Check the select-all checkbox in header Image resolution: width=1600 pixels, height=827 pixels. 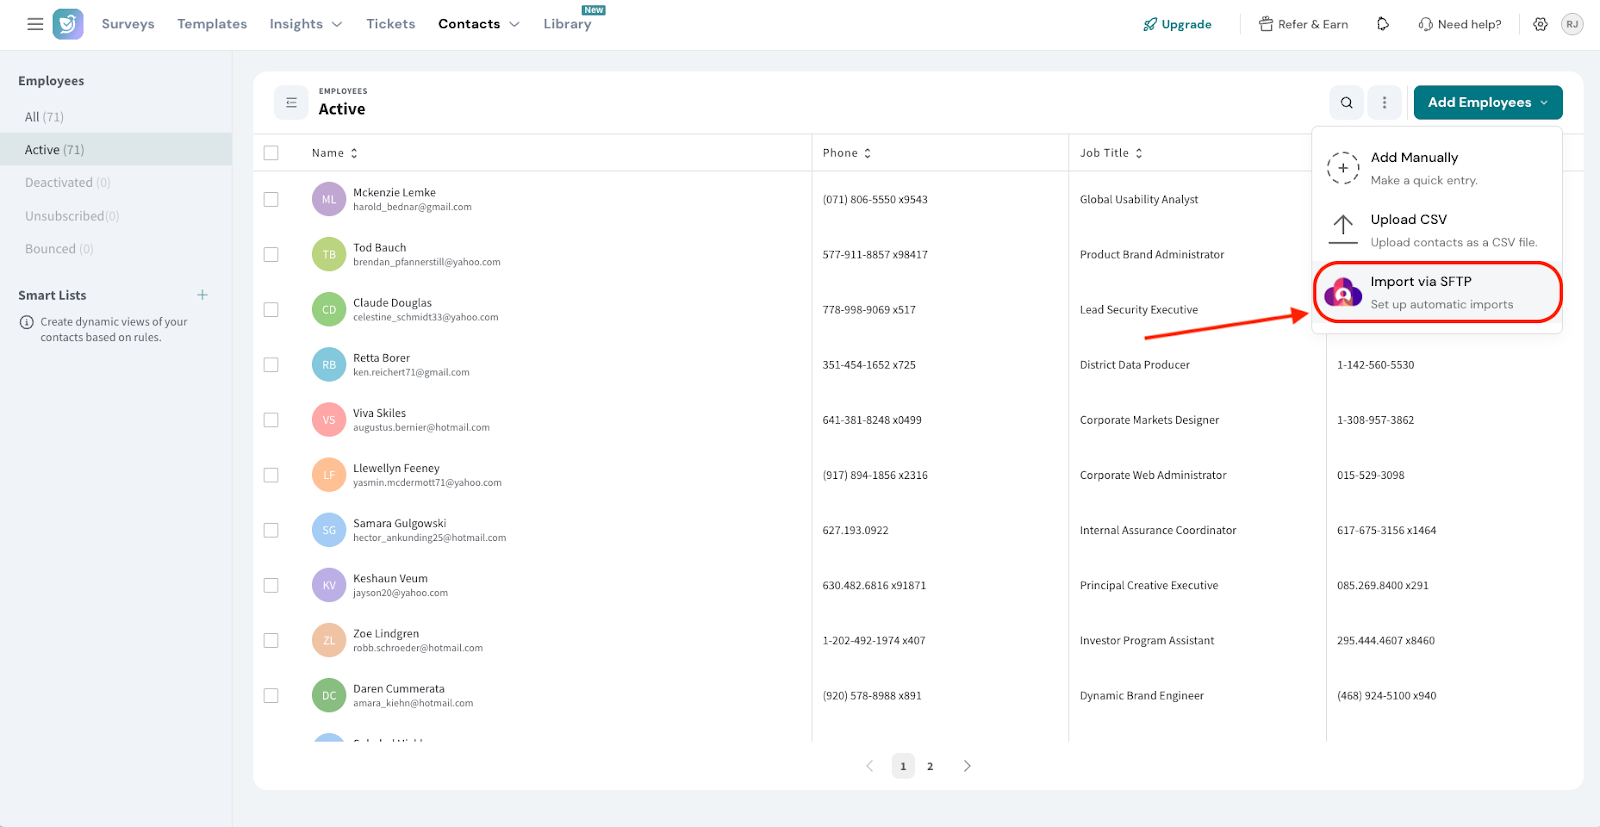point(271,153)
